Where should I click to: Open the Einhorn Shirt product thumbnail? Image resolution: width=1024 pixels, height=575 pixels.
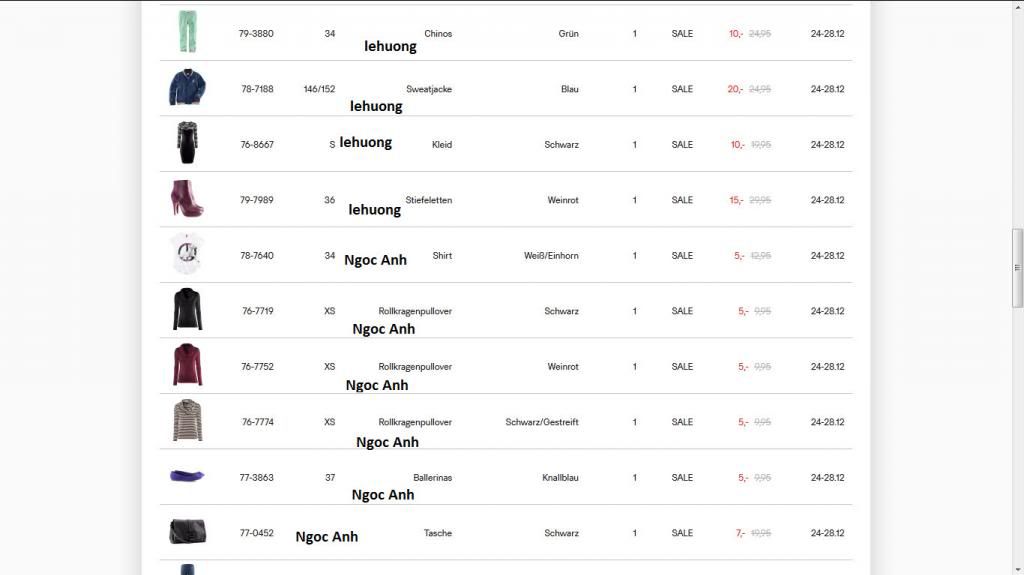[187, 255]
